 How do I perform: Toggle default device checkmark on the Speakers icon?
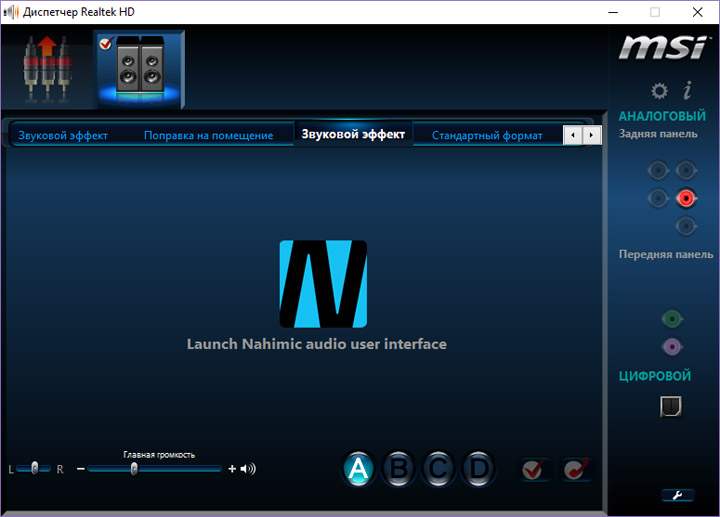(x=106, y=43)
